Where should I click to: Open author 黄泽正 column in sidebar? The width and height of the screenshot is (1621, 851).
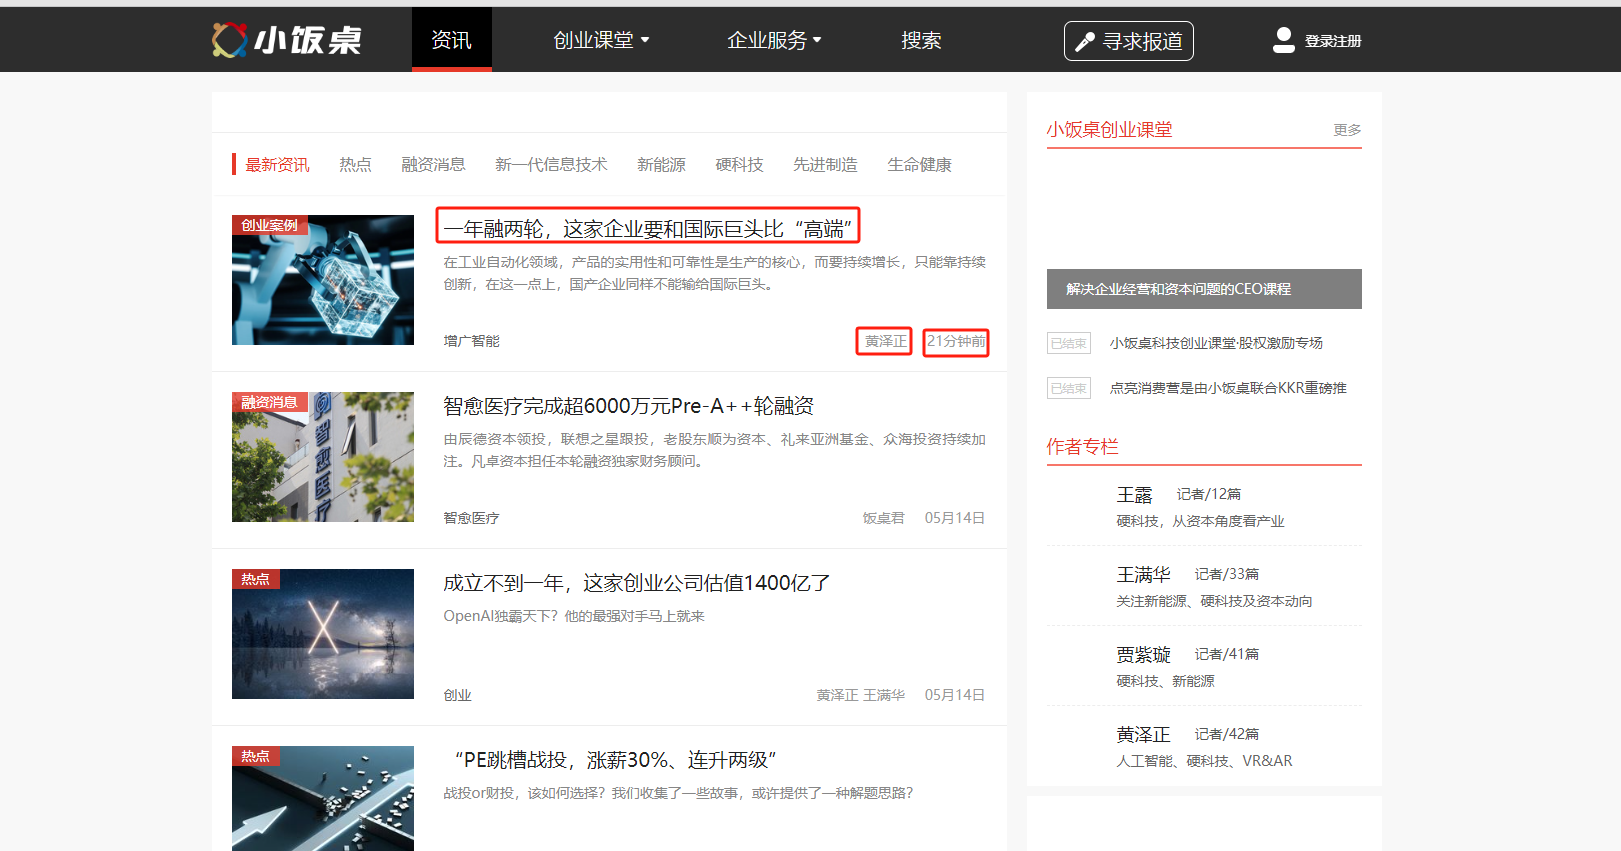pyautogui.click(x=1143, y=734)
